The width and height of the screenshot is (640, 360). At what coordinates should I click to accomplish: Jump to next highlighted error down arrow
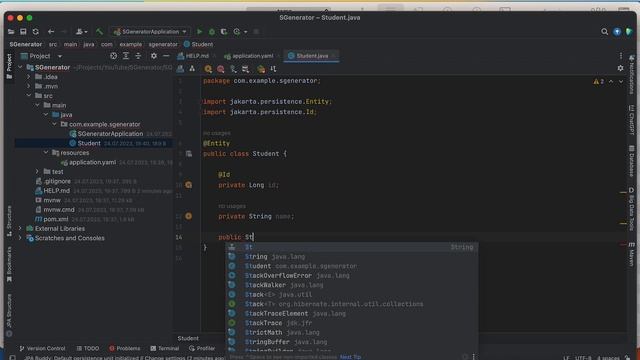tap(621, 82)
